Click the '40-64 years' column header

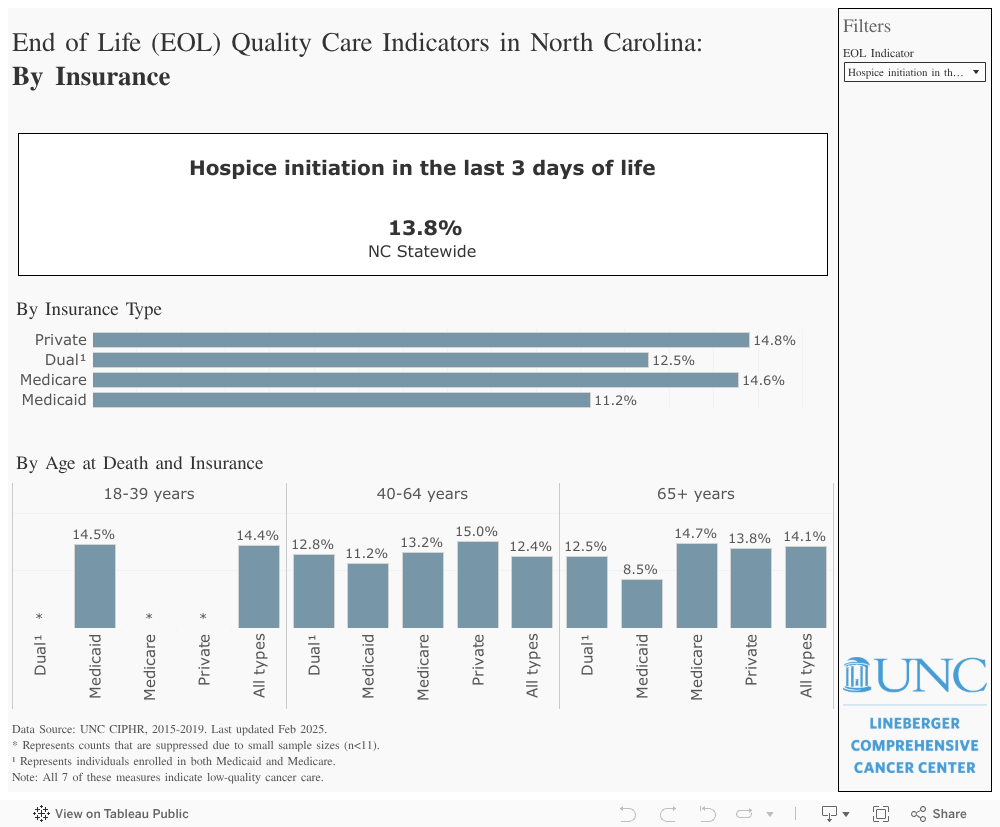422,494
